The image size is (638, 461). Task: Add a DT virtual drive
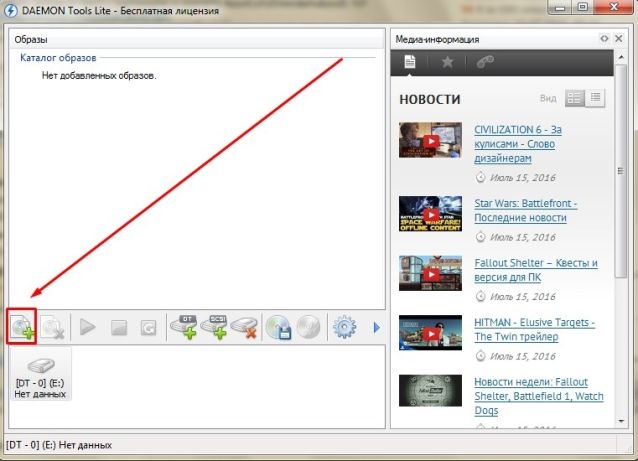184,327
